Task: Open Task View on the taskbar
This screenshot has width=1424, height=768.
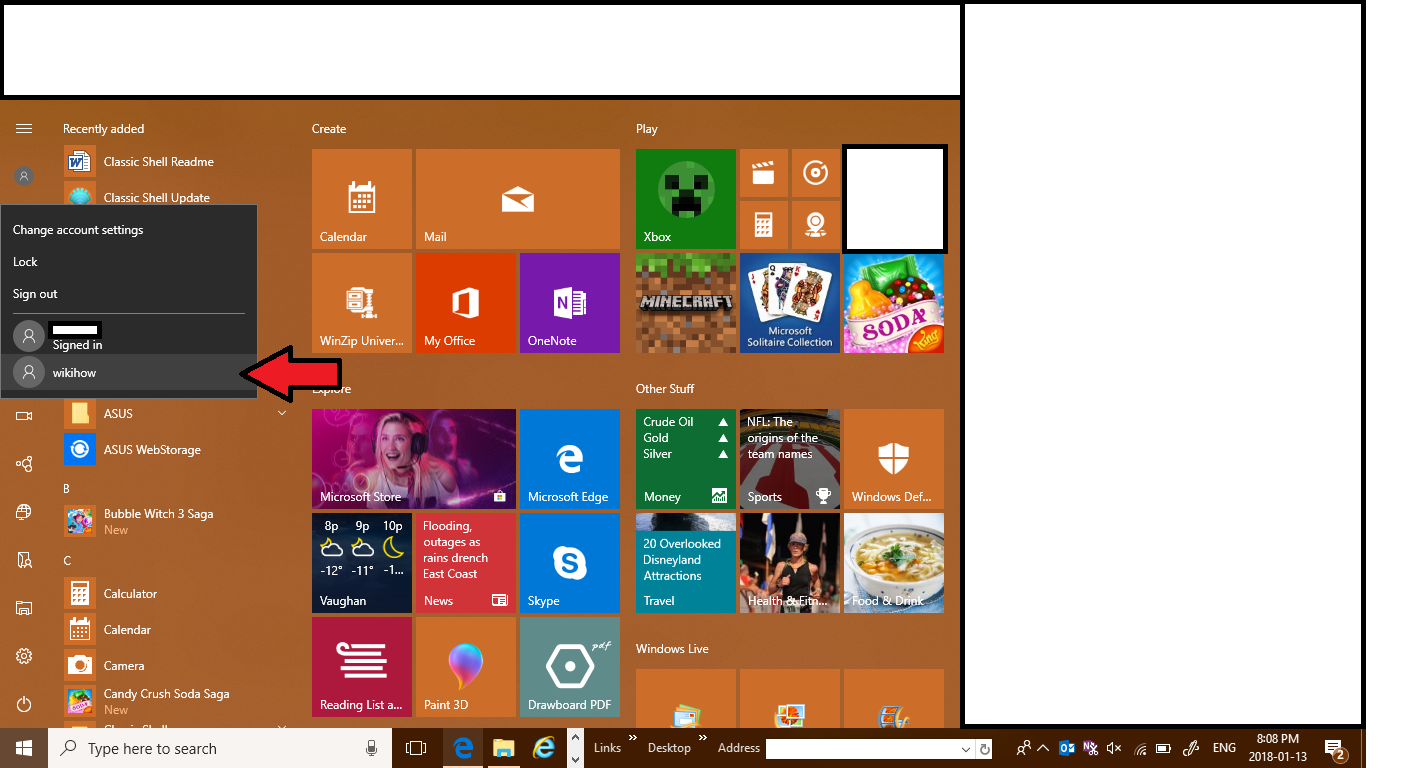Action: 416,748
